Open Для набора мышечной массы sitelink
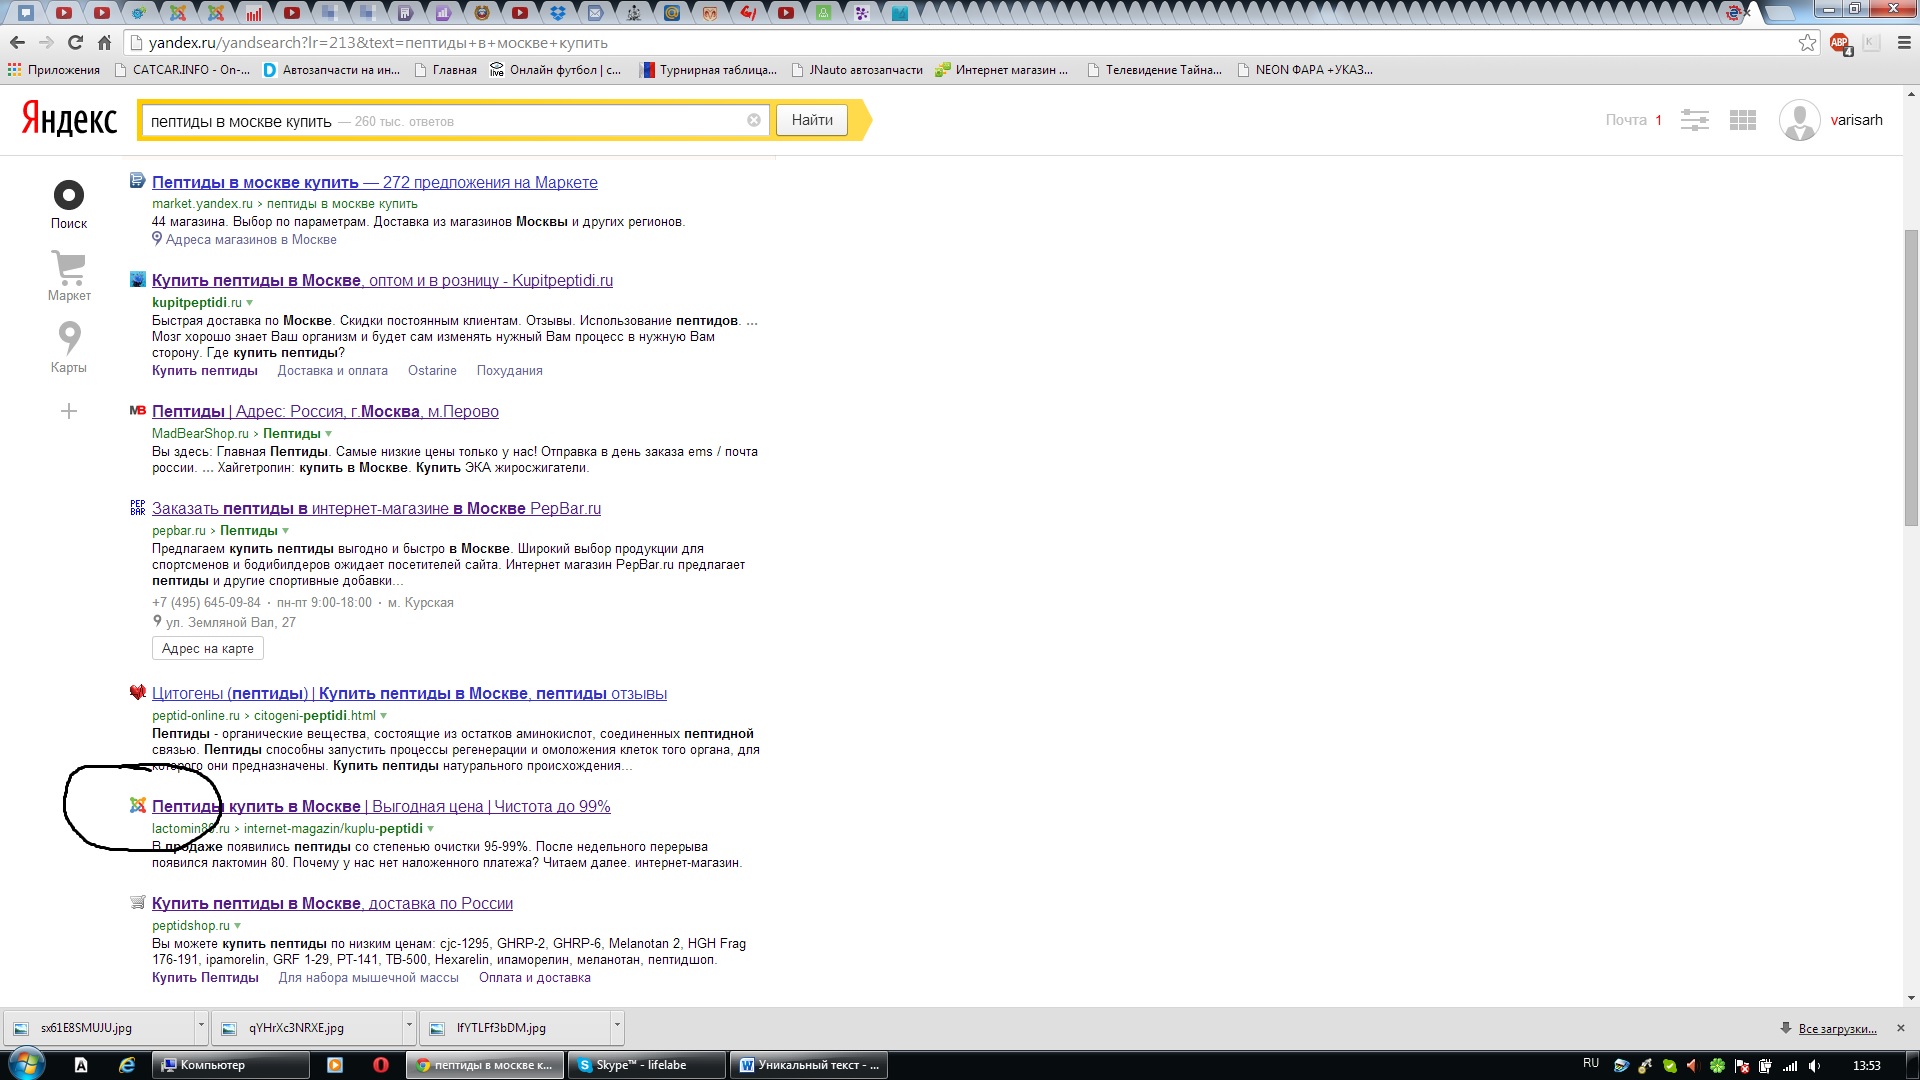Image resolution: width=1920 pixels, height=1080 pixels. [x=368, y=978]
